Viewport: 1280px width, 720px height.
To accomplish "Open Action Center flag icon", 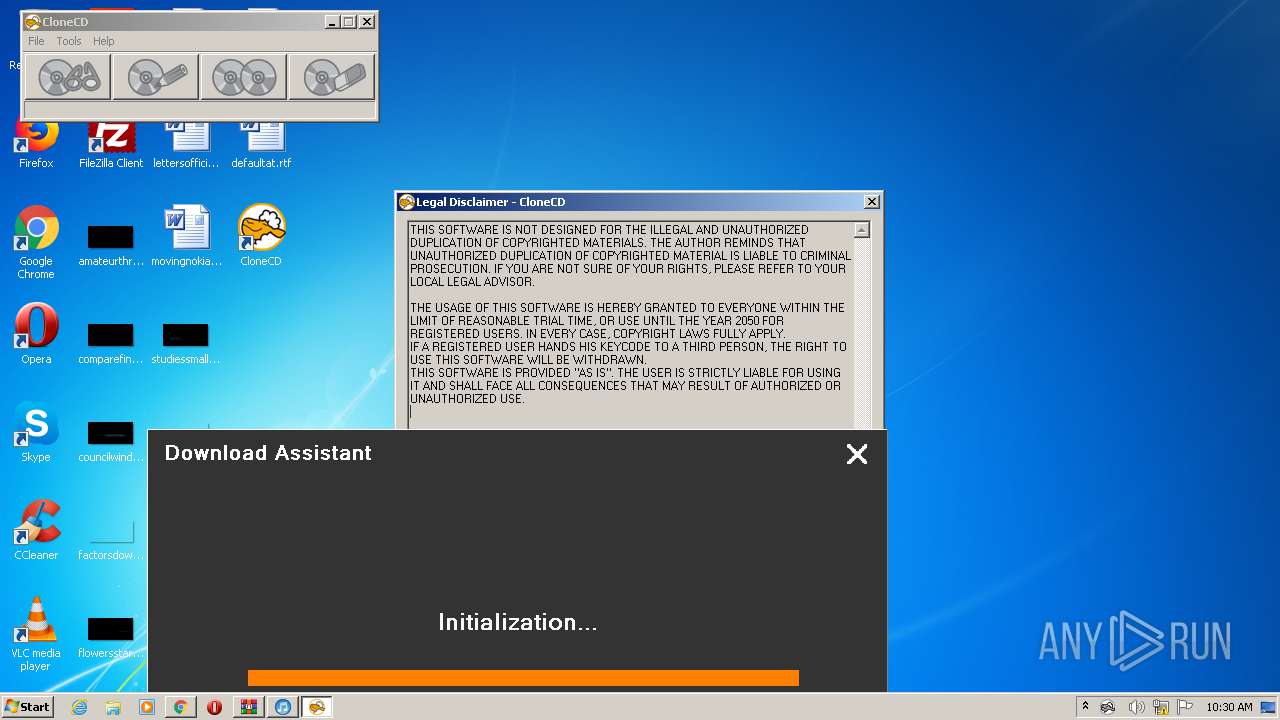I will [x=1185, y=707].
